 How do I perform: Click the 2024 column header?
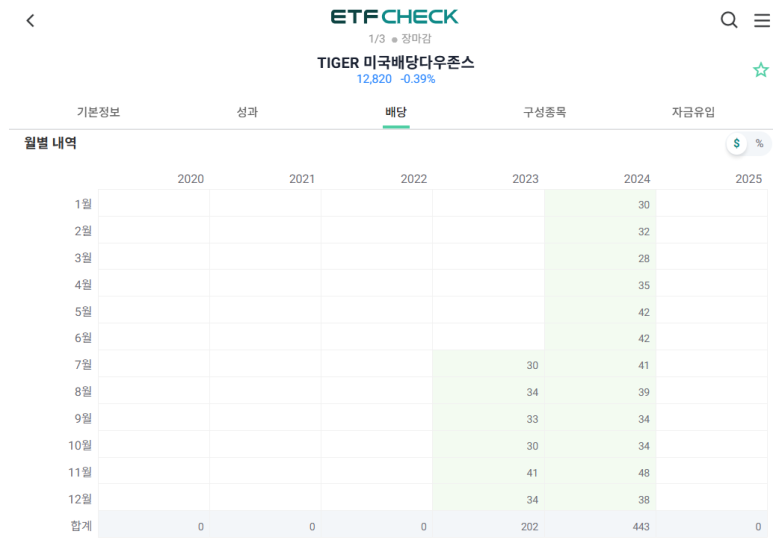[637, 179]
